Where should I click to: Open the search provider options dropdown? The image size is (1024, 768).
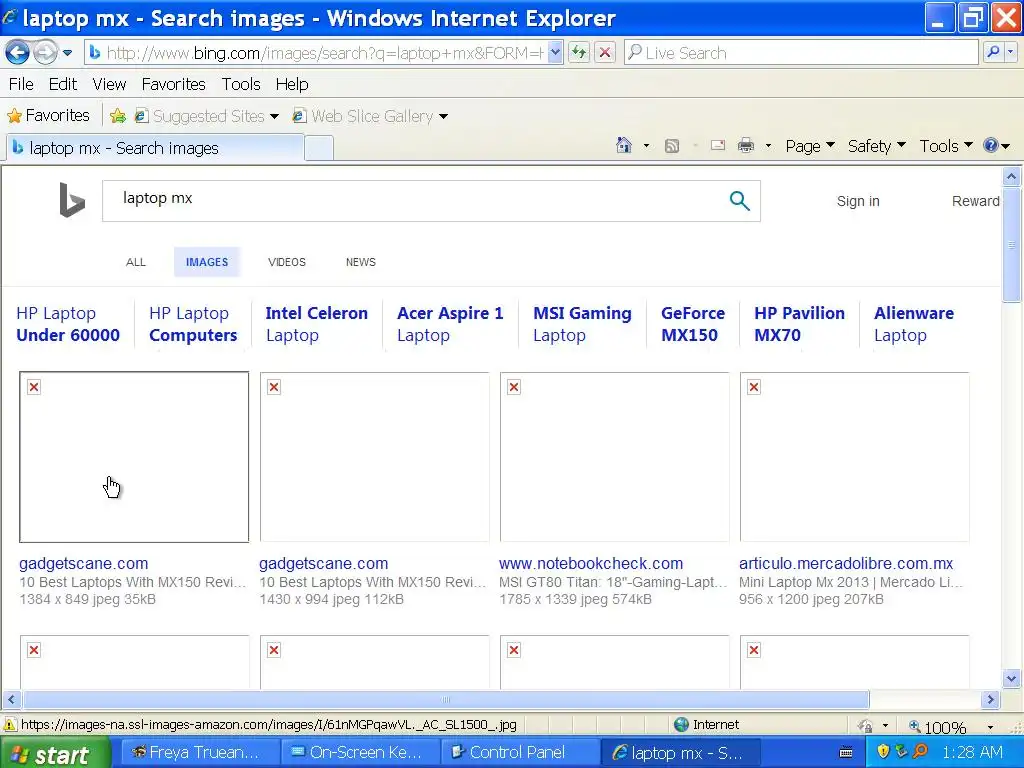coord(1011,53)
